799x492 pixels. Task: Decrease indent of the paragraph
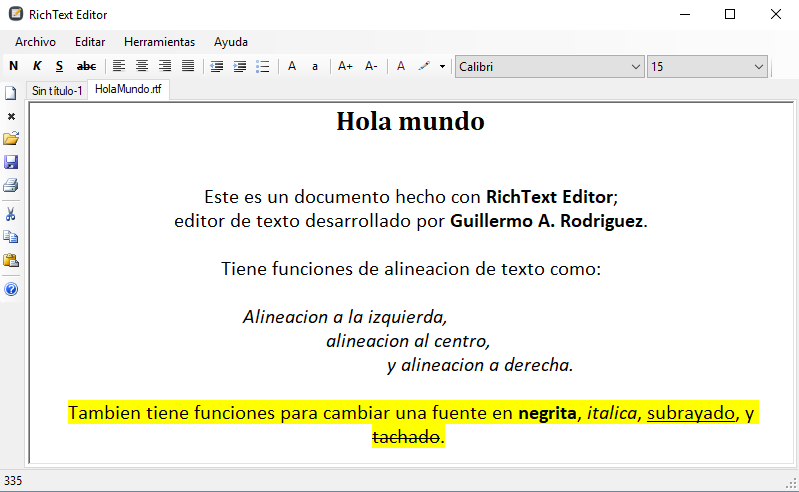217,66
